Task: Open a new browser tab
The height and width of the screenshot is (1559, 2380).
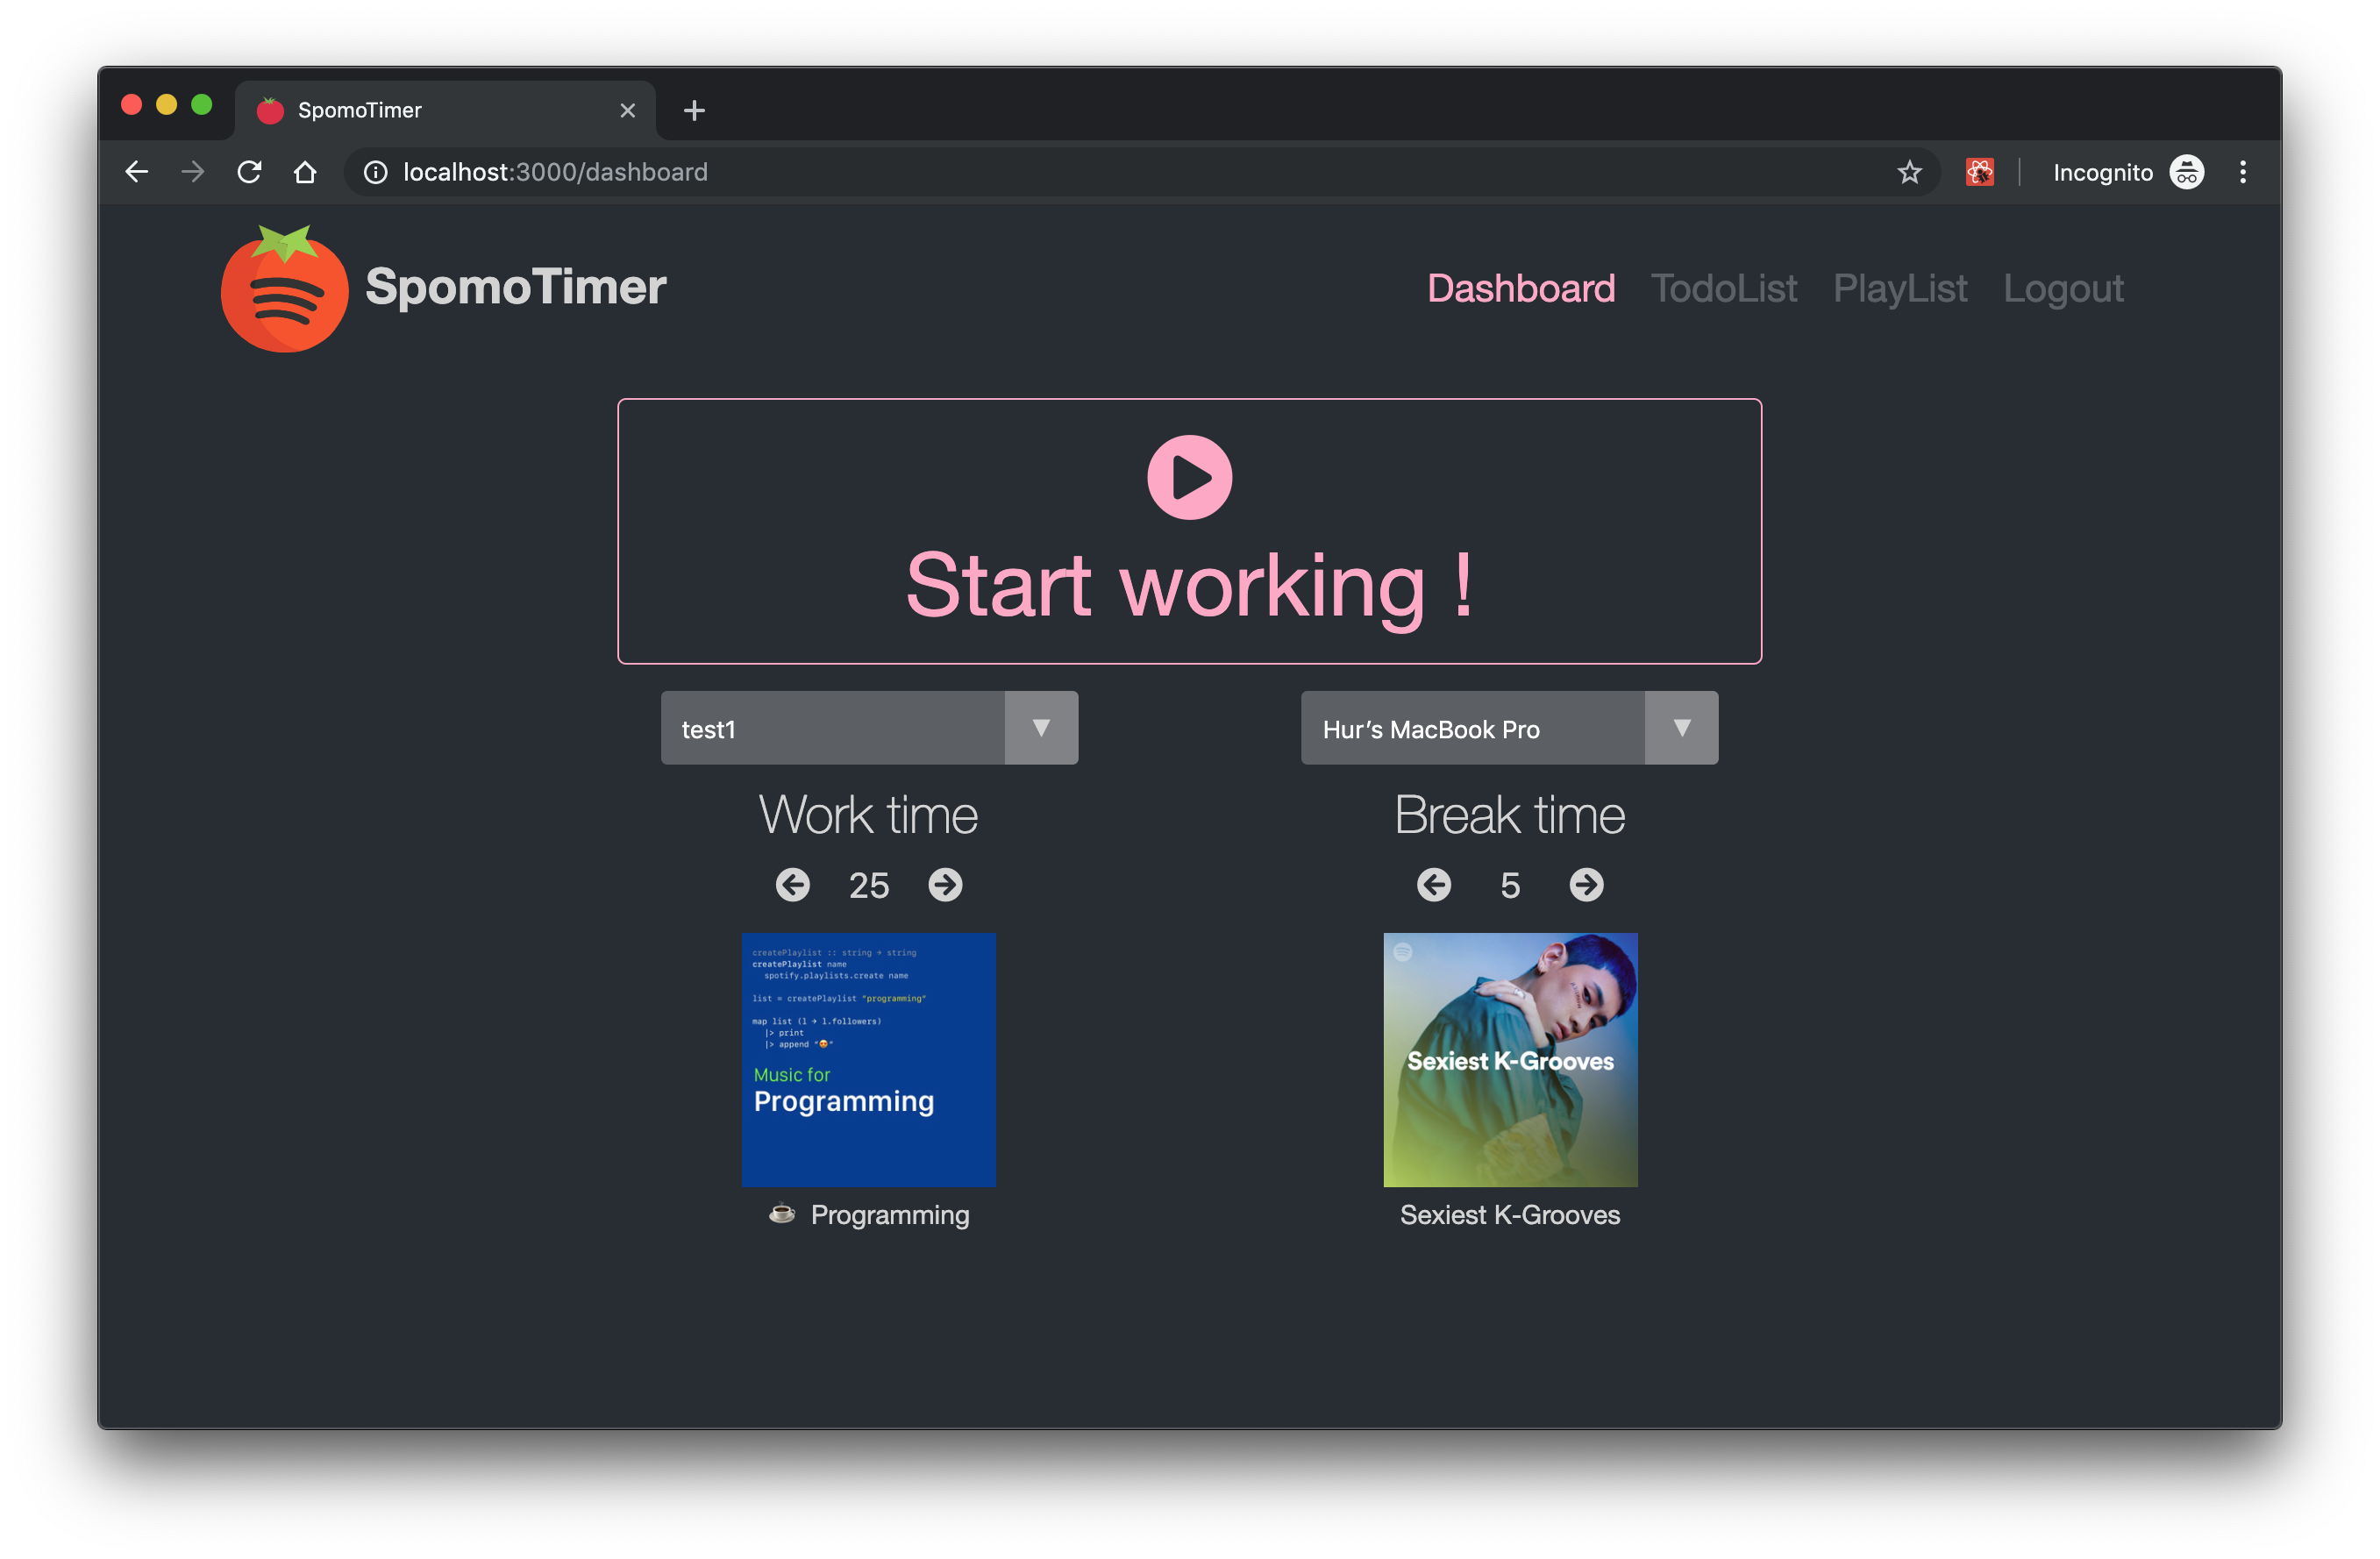Action: [x=694, y=110]
